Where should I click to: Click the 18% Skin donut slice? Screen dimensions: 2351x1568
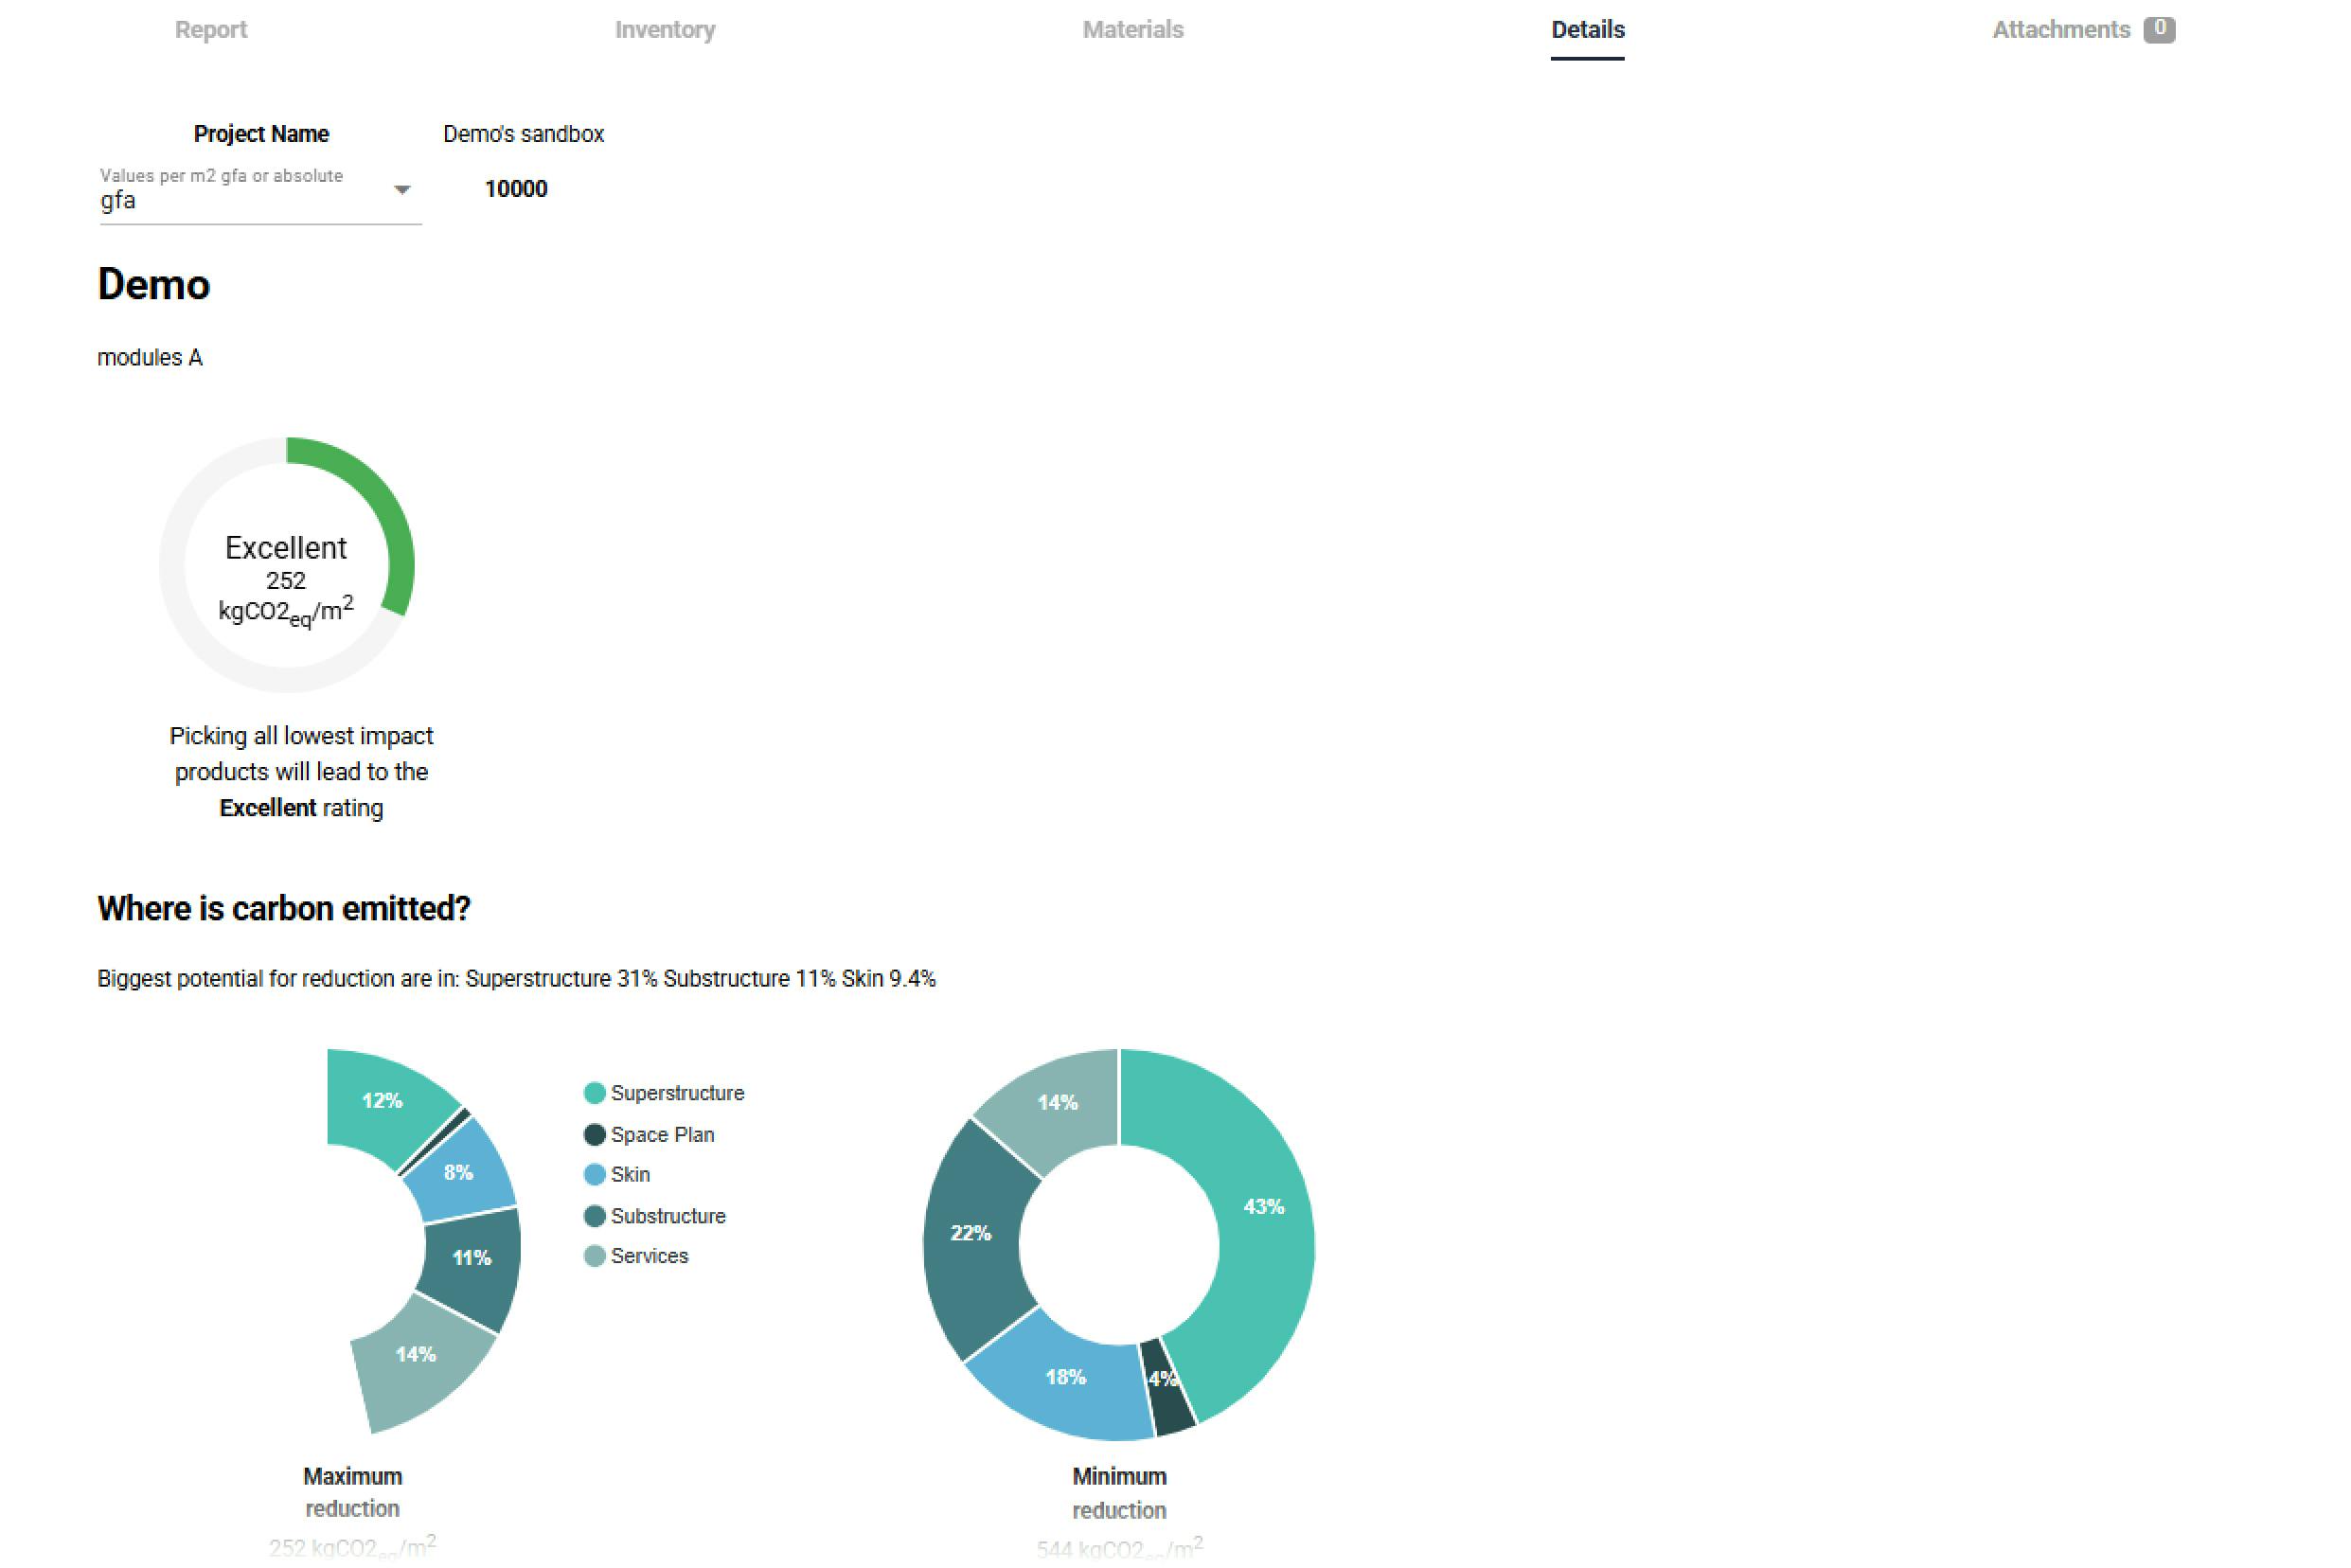click(1065, 1377)
